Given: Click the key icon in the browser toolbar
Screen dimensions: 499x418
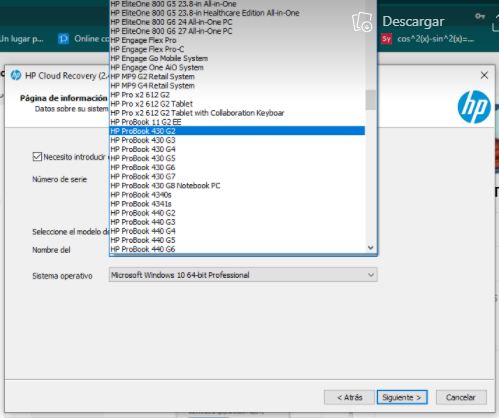Looking at the screenshot, I should tap(480, 16).
